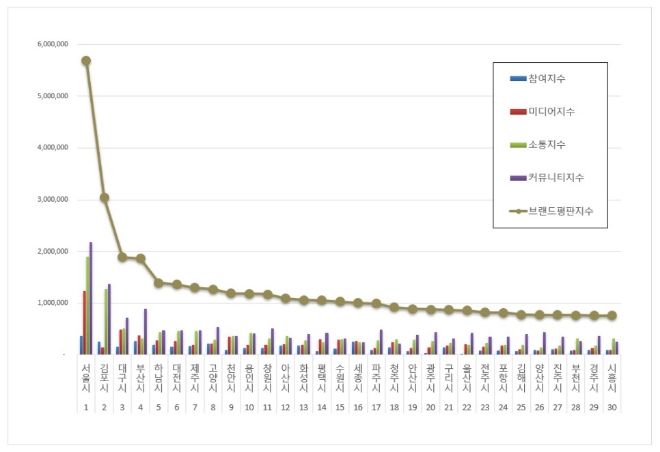Click the 시흥시 x-axis category label
The image size is (660, 452).
[612, 381]
